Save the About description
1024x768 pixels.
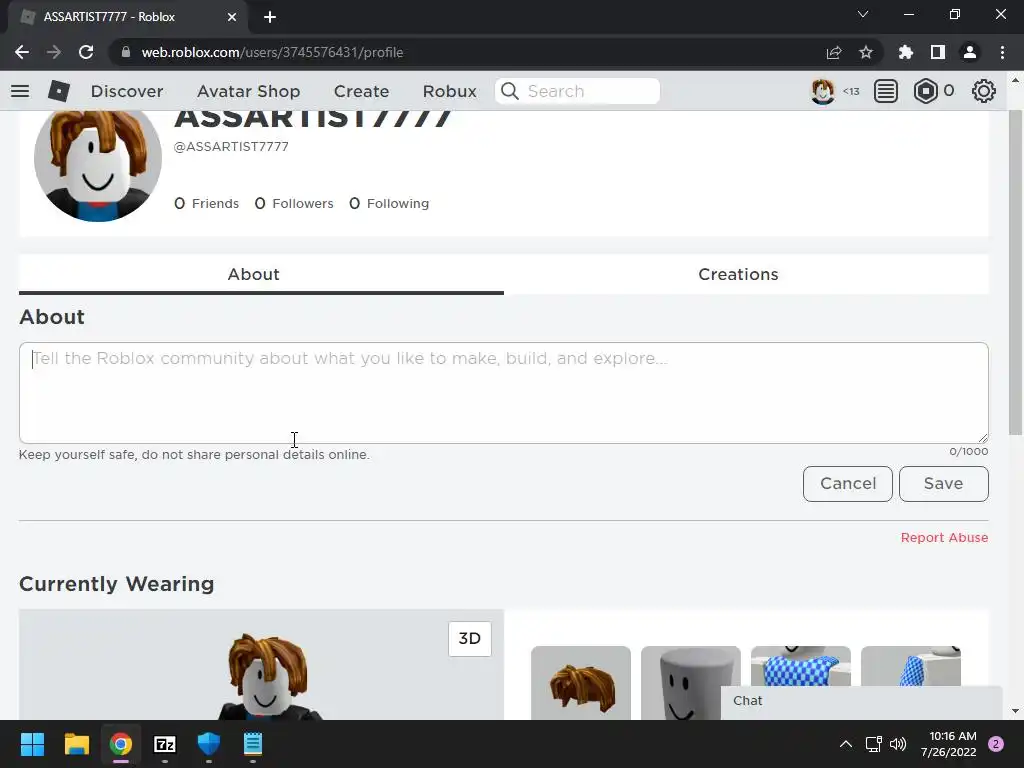[x=944, y=484]
